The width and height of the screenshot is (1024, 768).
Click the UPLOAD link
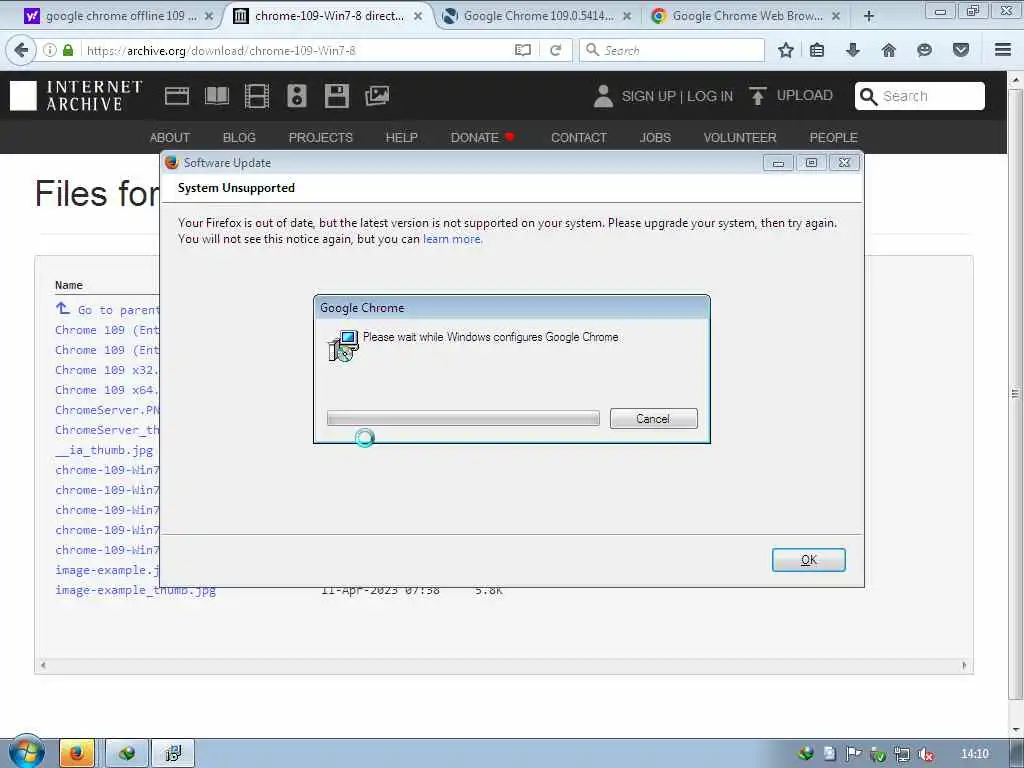(x=805, y=95)
